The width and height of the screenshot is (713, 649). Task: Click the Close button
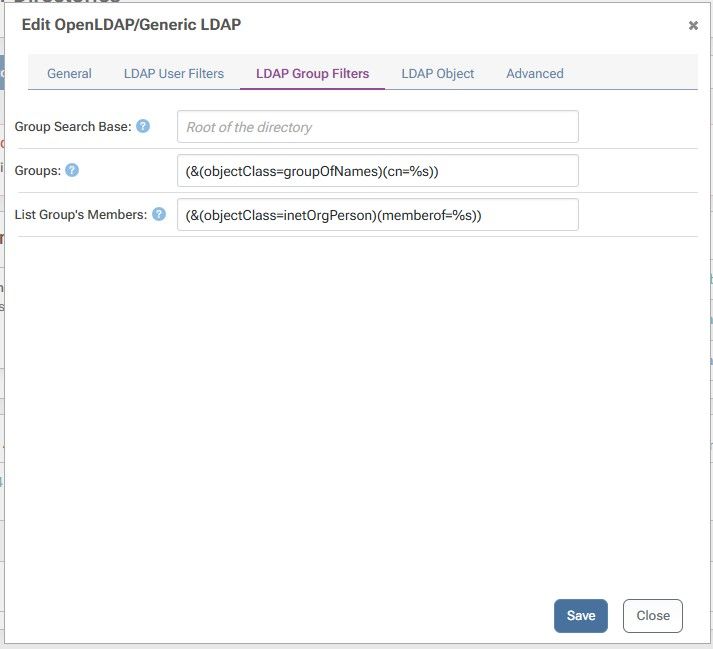pyautogui.click(x=653, y=615)
